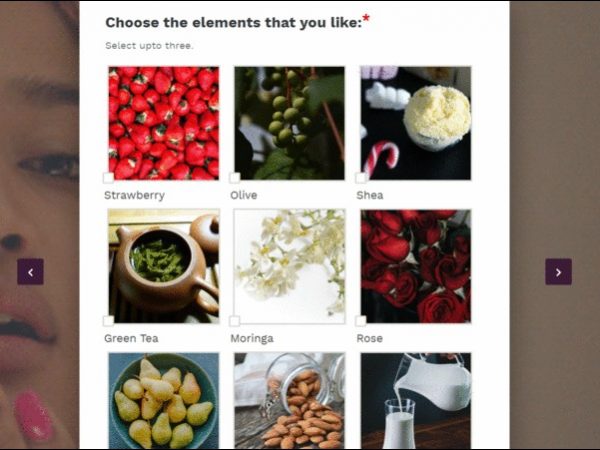The height and width of the screenshot is (450, 600).
Task: Select the Green Tea checkbox
Action: (x=108, y=321)
